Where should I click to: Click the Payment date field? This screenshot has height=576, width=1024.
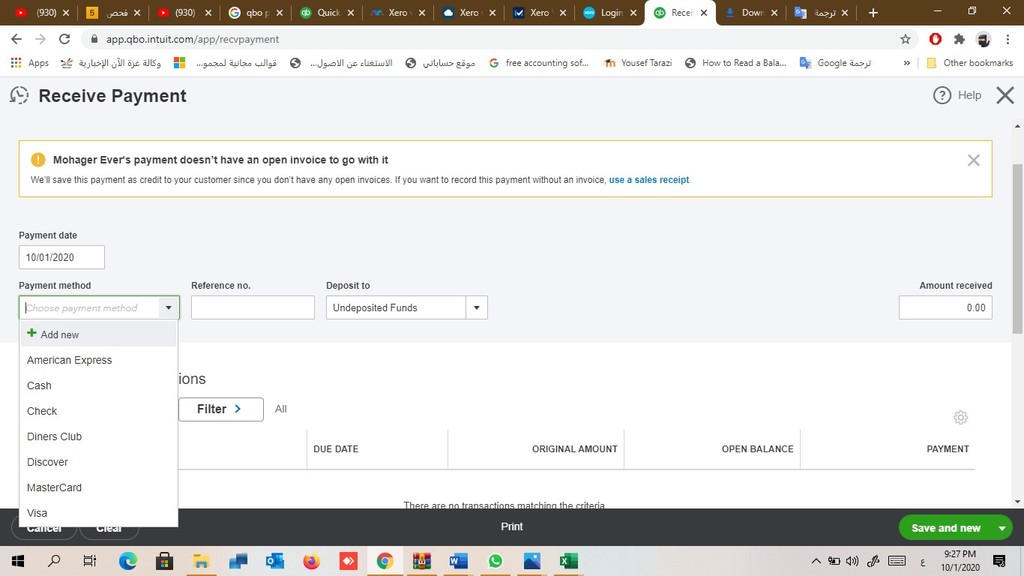coord(61,257)
